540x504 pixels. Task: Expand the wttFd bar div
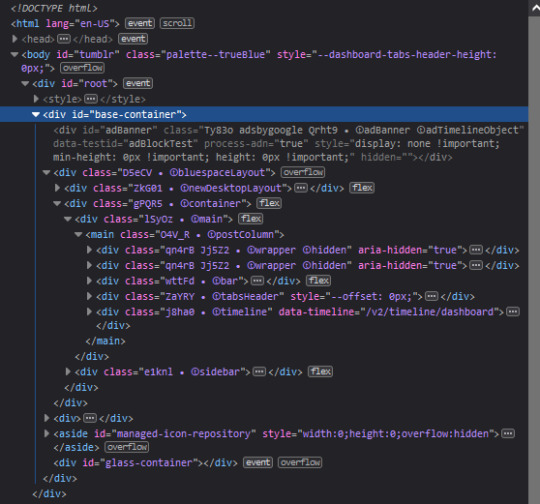(x=89, y=281)
